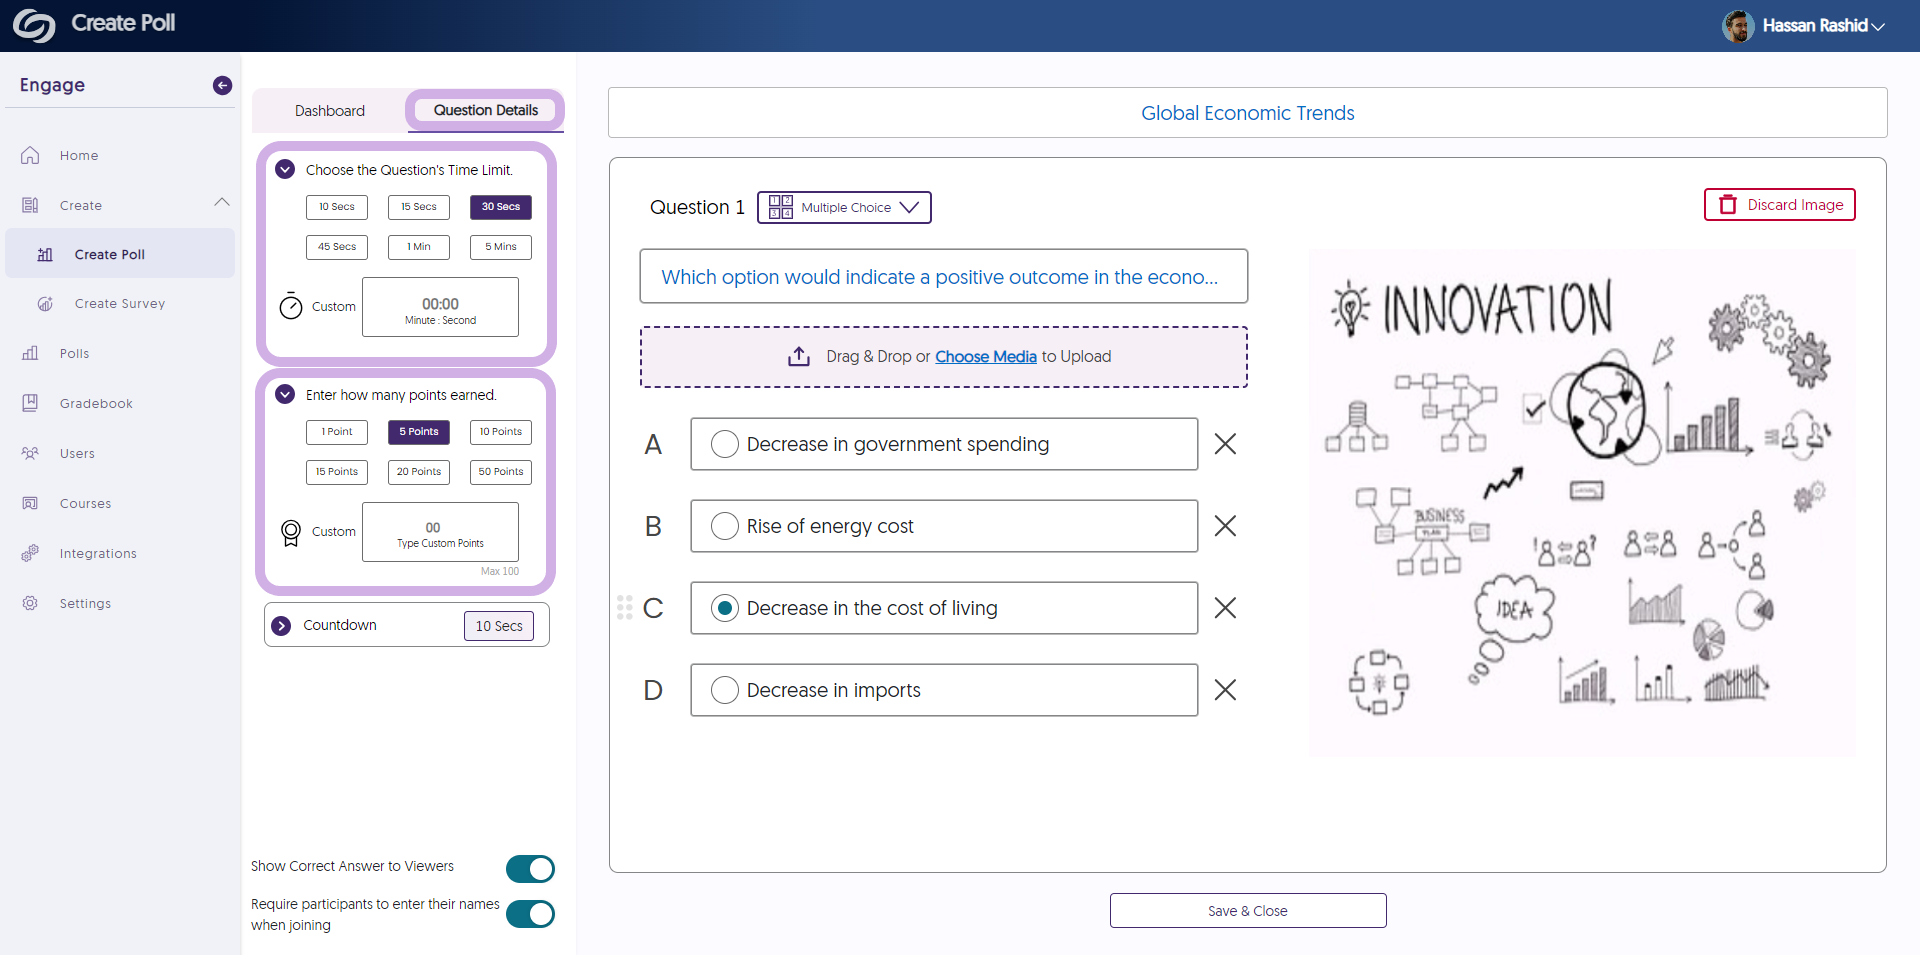Screen dimensions: 1920x955
Task: Click the Settings gear icon
Action: (30, 603)
